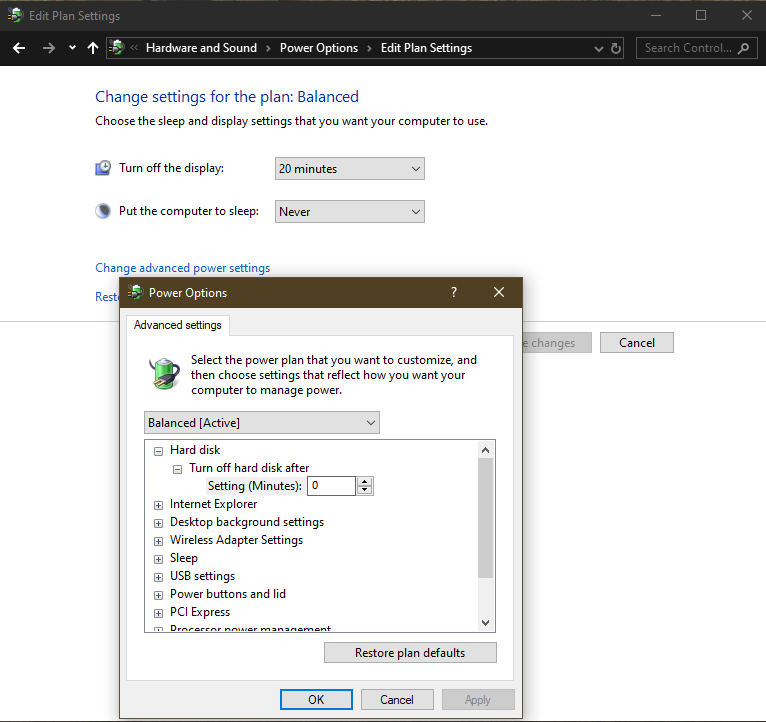This screenshot has height=722, width=766.
Task: Click the display timer icon
Action: [x=103, y=168]
